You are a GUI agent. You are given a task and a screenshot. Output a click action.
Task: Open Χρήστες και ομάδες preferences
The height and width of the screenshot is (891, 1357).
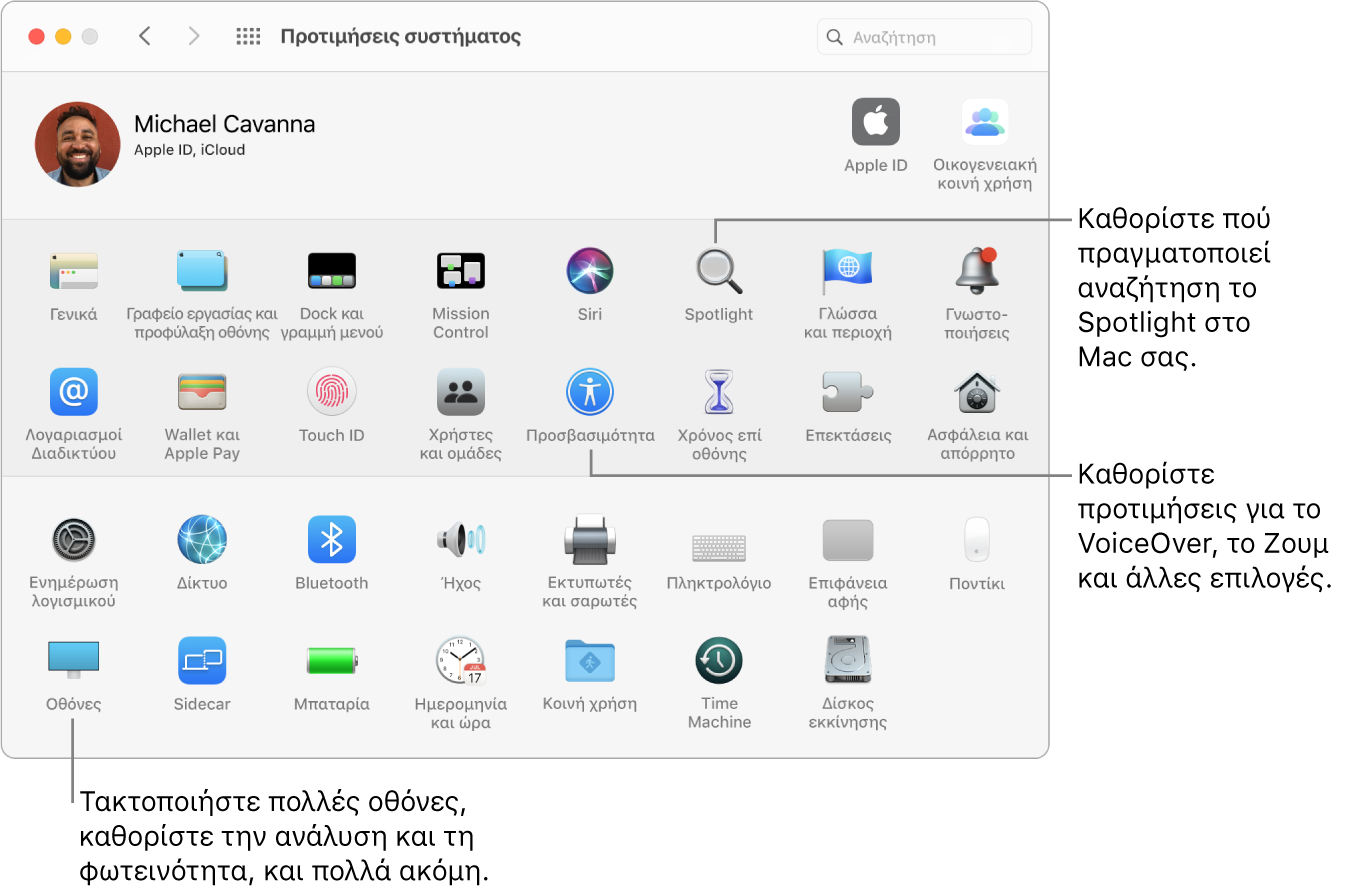tap(461, 392)
